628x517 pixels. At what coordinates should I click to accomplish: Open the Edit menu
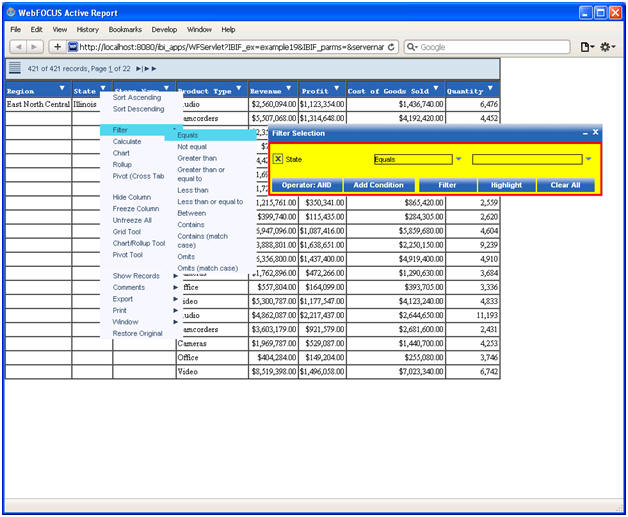(36, 29)
